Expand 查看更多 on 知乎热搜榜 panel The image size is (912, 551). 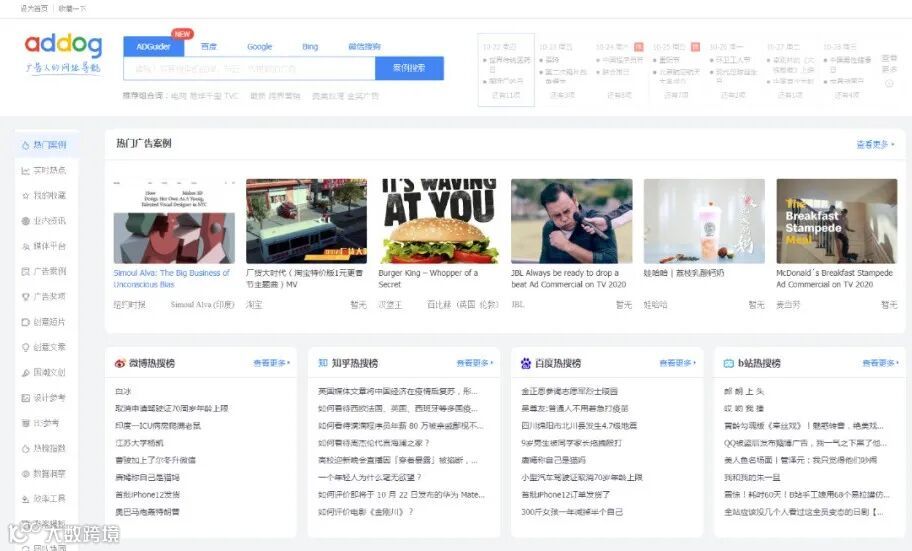click(474, 363)
